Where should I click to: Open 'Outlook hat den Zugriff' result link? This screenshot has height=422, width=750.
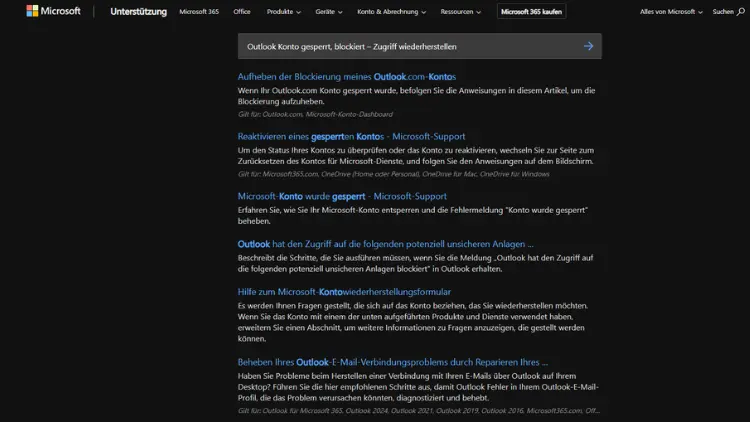pos(386,244)
